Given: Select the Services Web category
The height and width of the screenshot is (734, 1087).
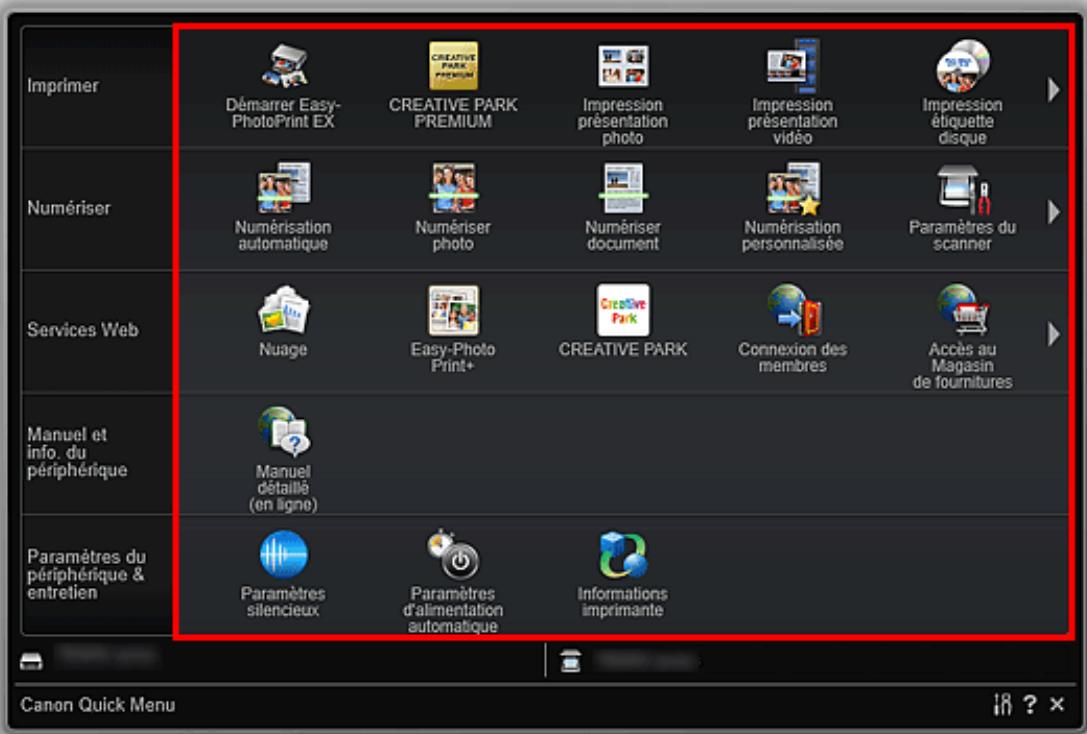Looking at the screenshot, I should click(x=98, y=330).
